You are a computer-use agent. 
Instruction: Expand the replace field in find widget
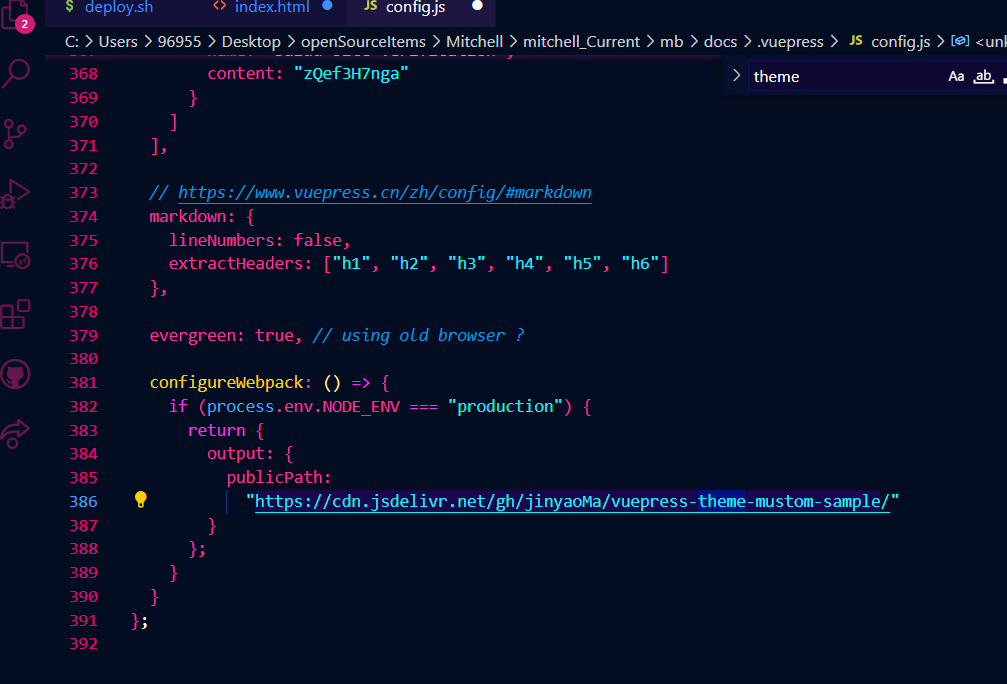[736, 76]
